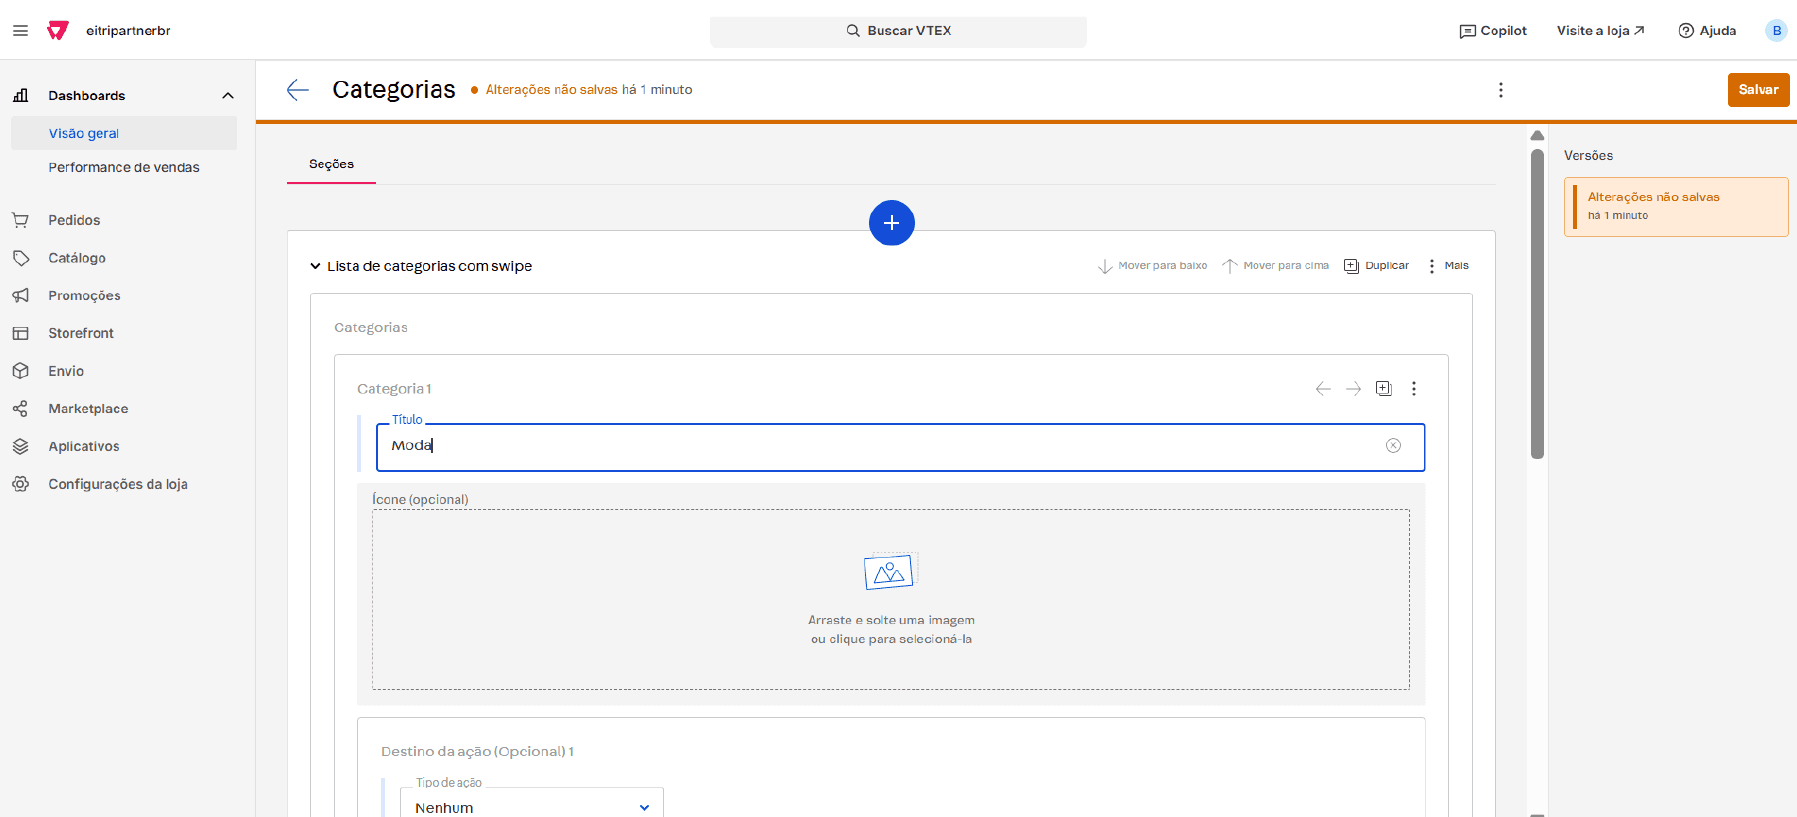Click the Pedidos cart icon
1797x817 pixels.
pos(20,220)
